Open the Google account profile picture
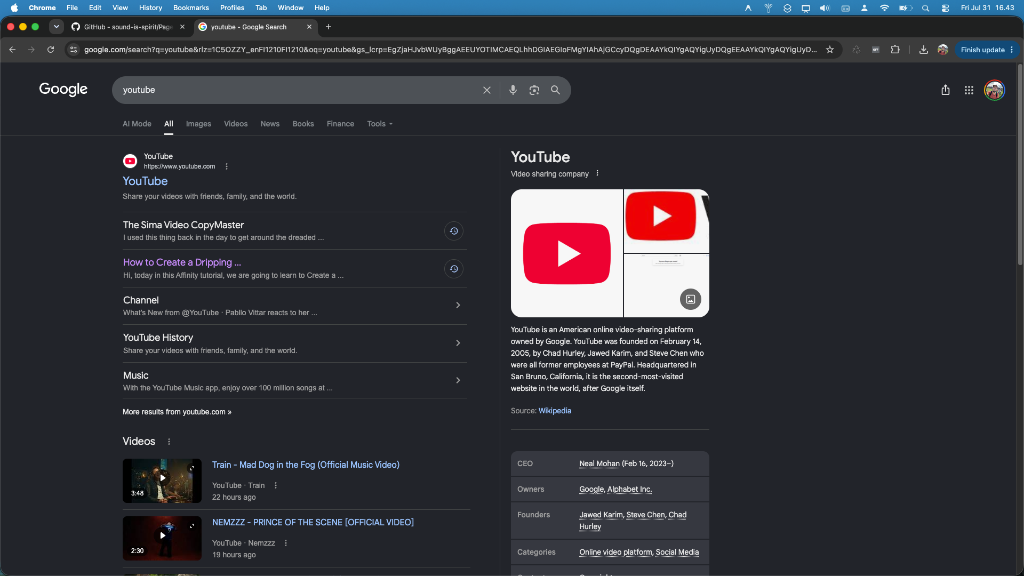Viewport: 1024px width, 576px height. pos(994,90)
